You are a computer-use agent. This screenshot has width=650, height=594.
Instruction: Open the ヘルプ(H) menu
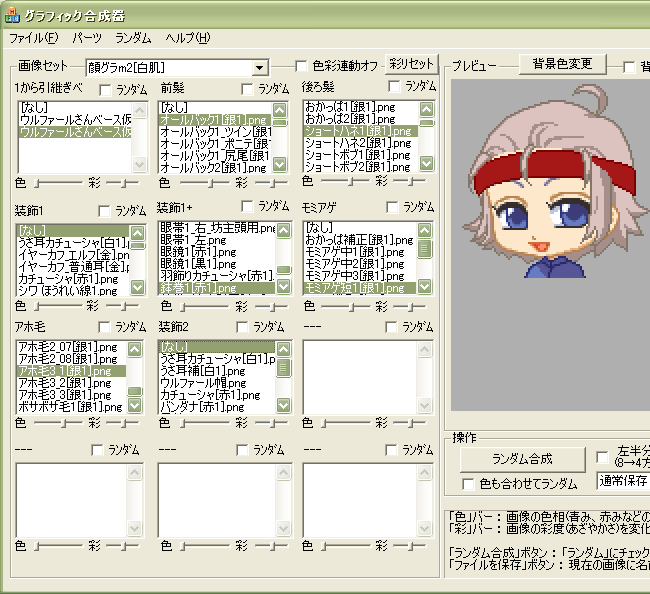click(188, 38)
